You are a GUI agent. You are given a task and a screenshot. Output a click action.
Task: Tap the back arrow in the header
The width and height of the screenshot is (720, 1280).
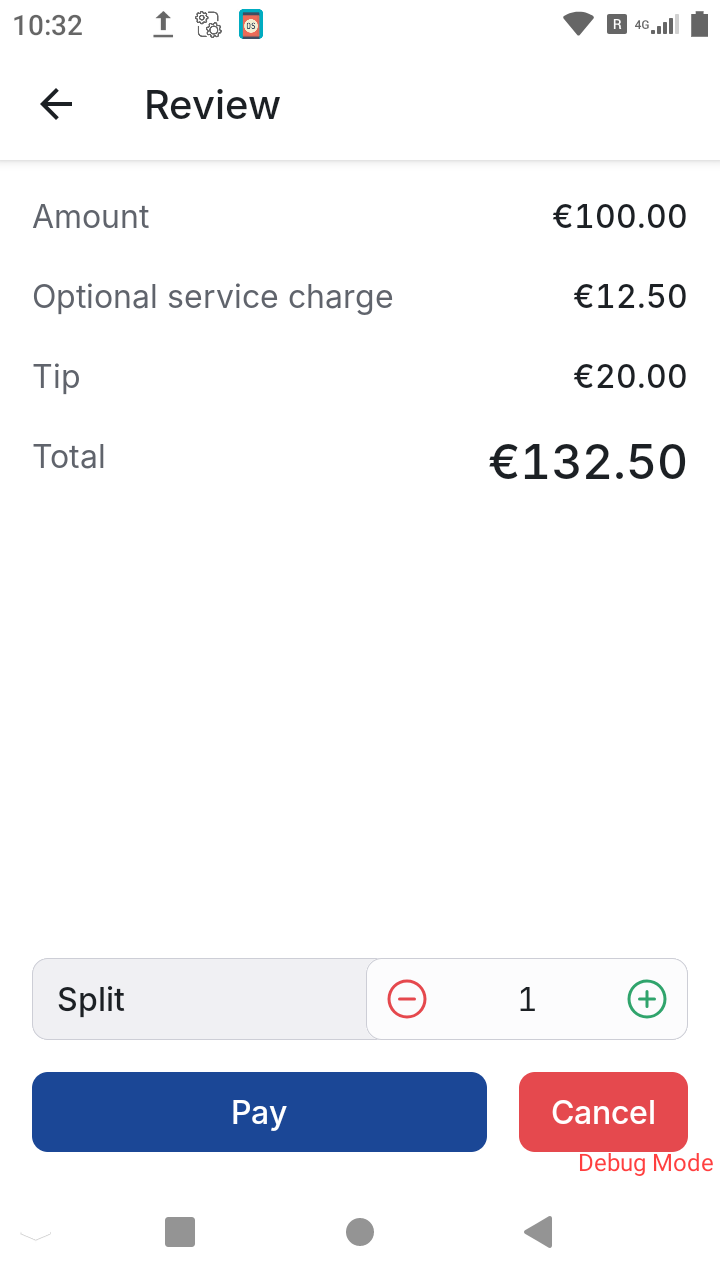[56, 105]
